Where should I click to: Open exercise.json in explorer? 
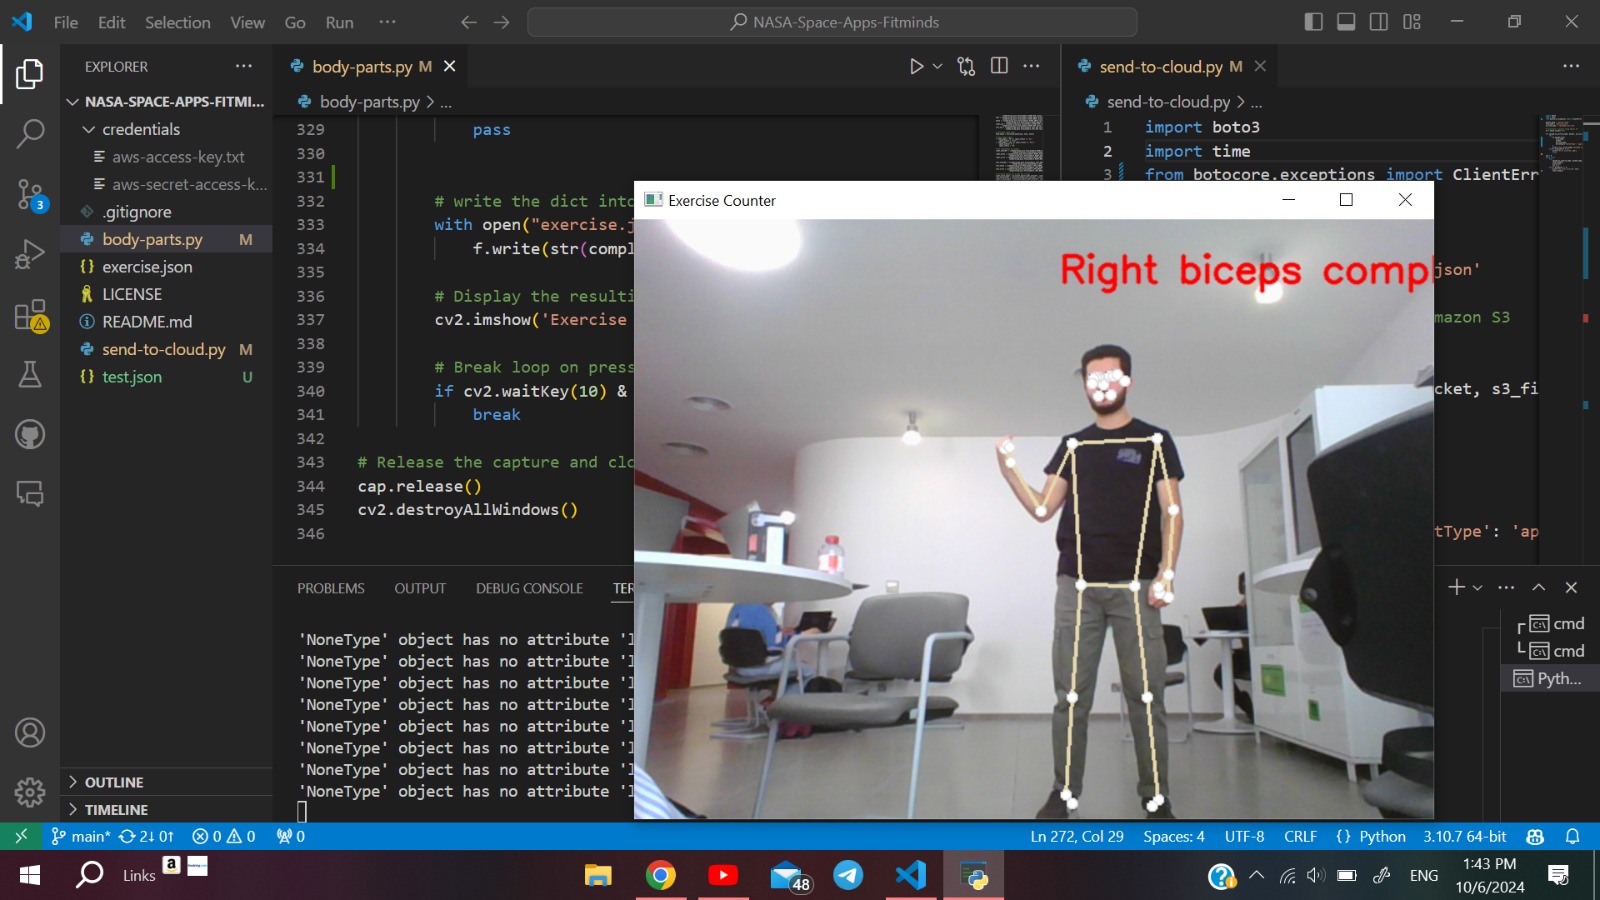tap(166, 267)
